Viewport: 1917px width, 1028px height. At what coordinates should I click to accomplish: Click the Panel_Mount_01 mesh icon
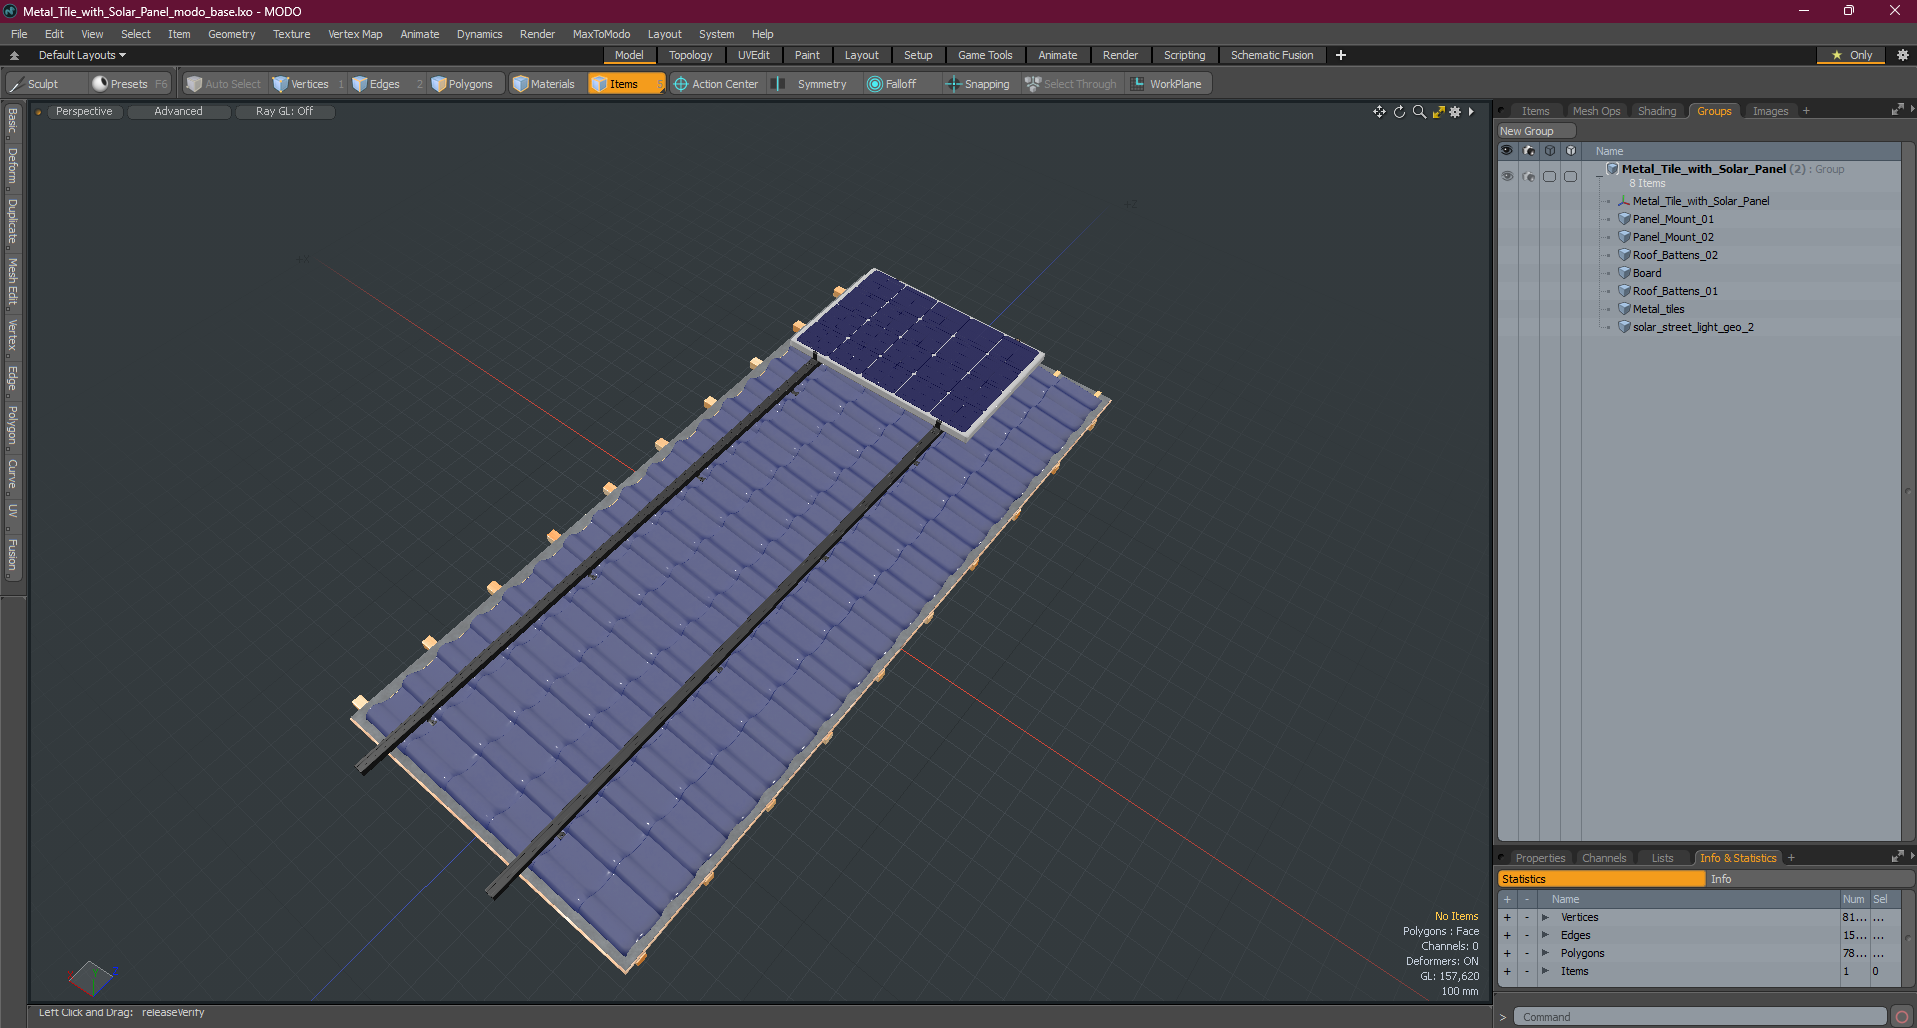[x=1625, y=219]
